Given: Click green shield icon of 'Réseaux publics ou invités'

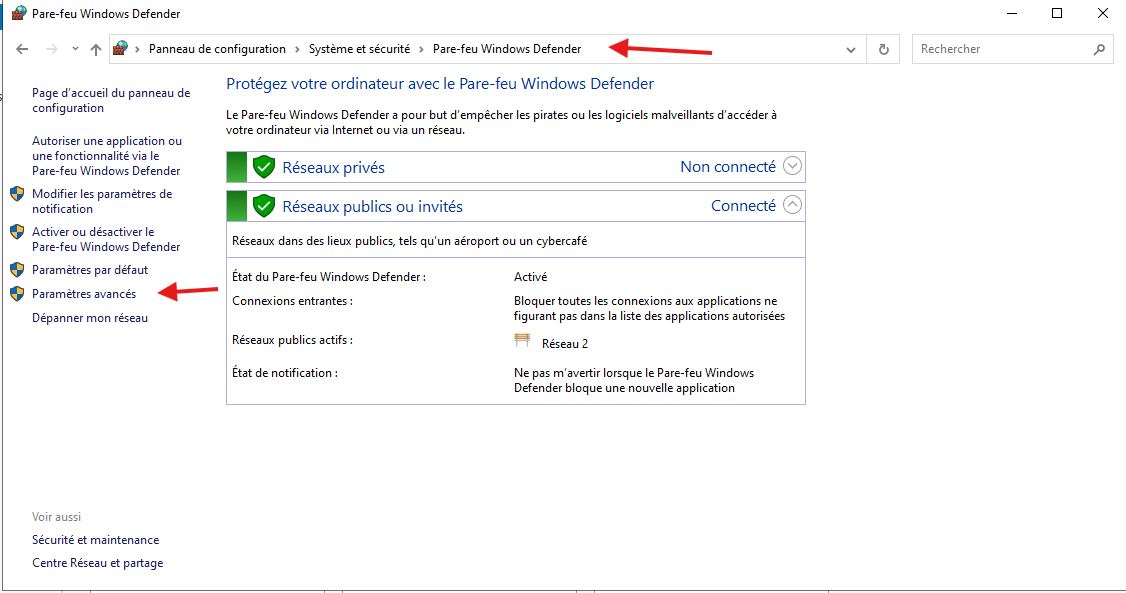Looking at the screenshot, I should click(x=264, y=206).
